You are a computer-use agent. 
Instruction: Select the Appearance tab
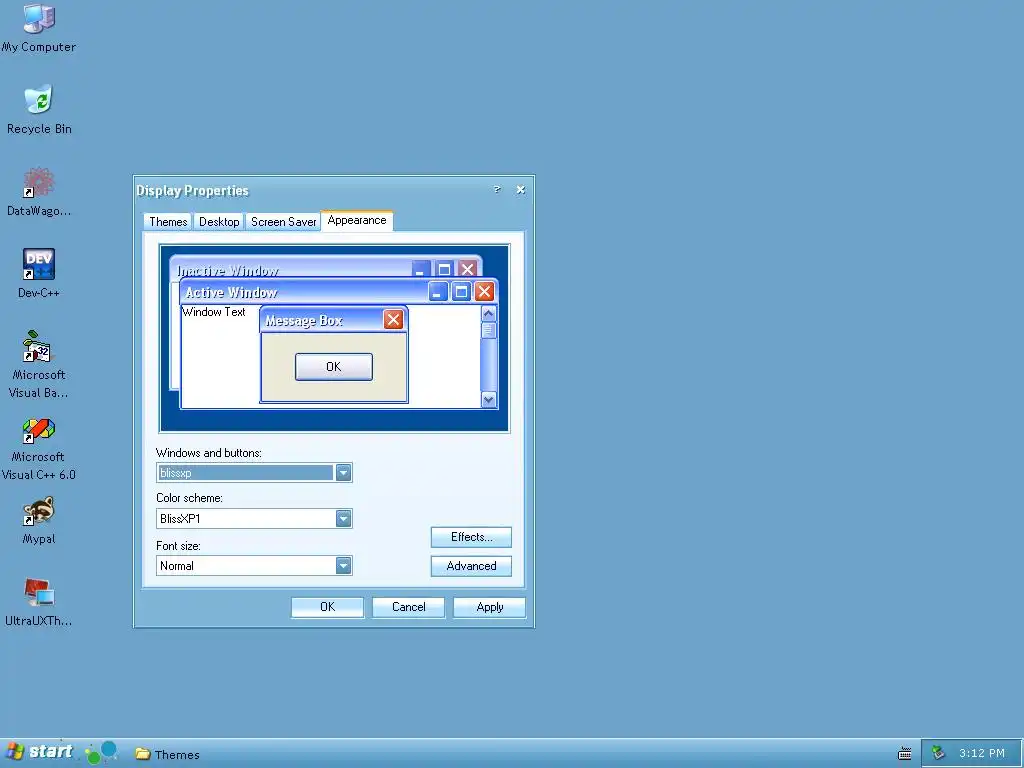357,220
